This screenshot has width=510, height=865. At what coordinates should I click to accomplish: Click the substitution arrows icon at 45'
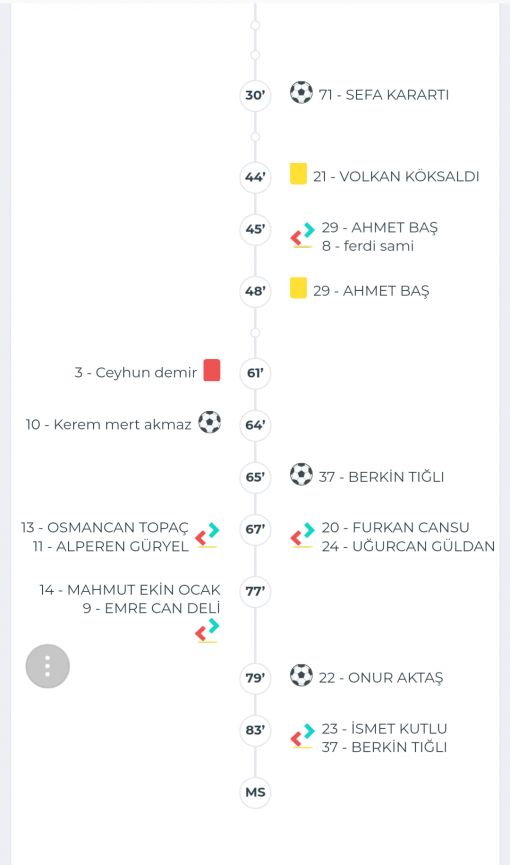(x=302, y=234)
